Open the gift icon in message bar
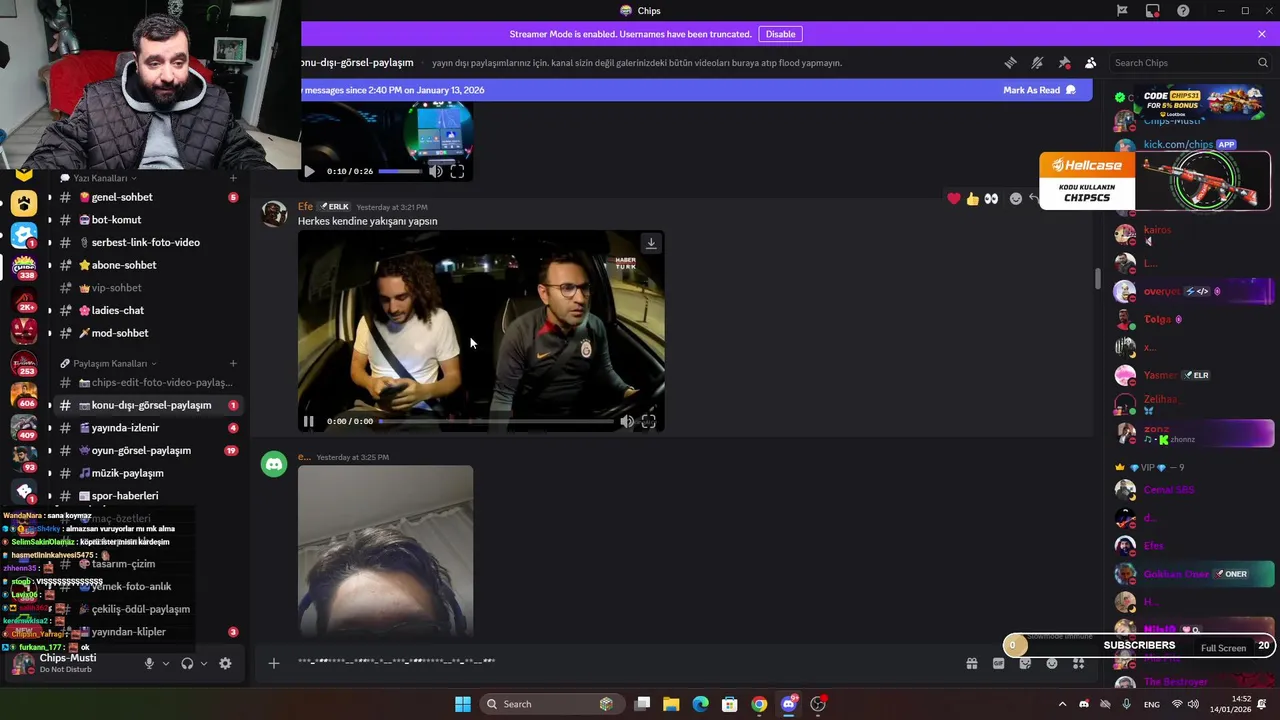 [971, 663]
